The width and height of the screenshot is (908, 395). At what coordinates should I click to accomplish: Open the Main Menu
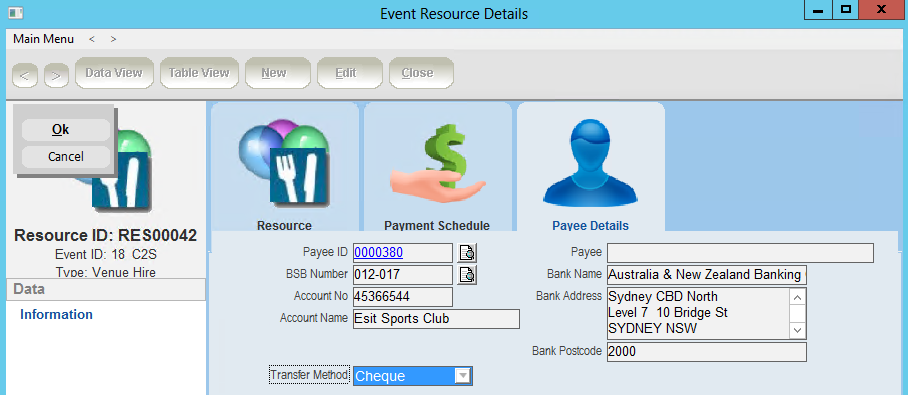coord(43,39)
